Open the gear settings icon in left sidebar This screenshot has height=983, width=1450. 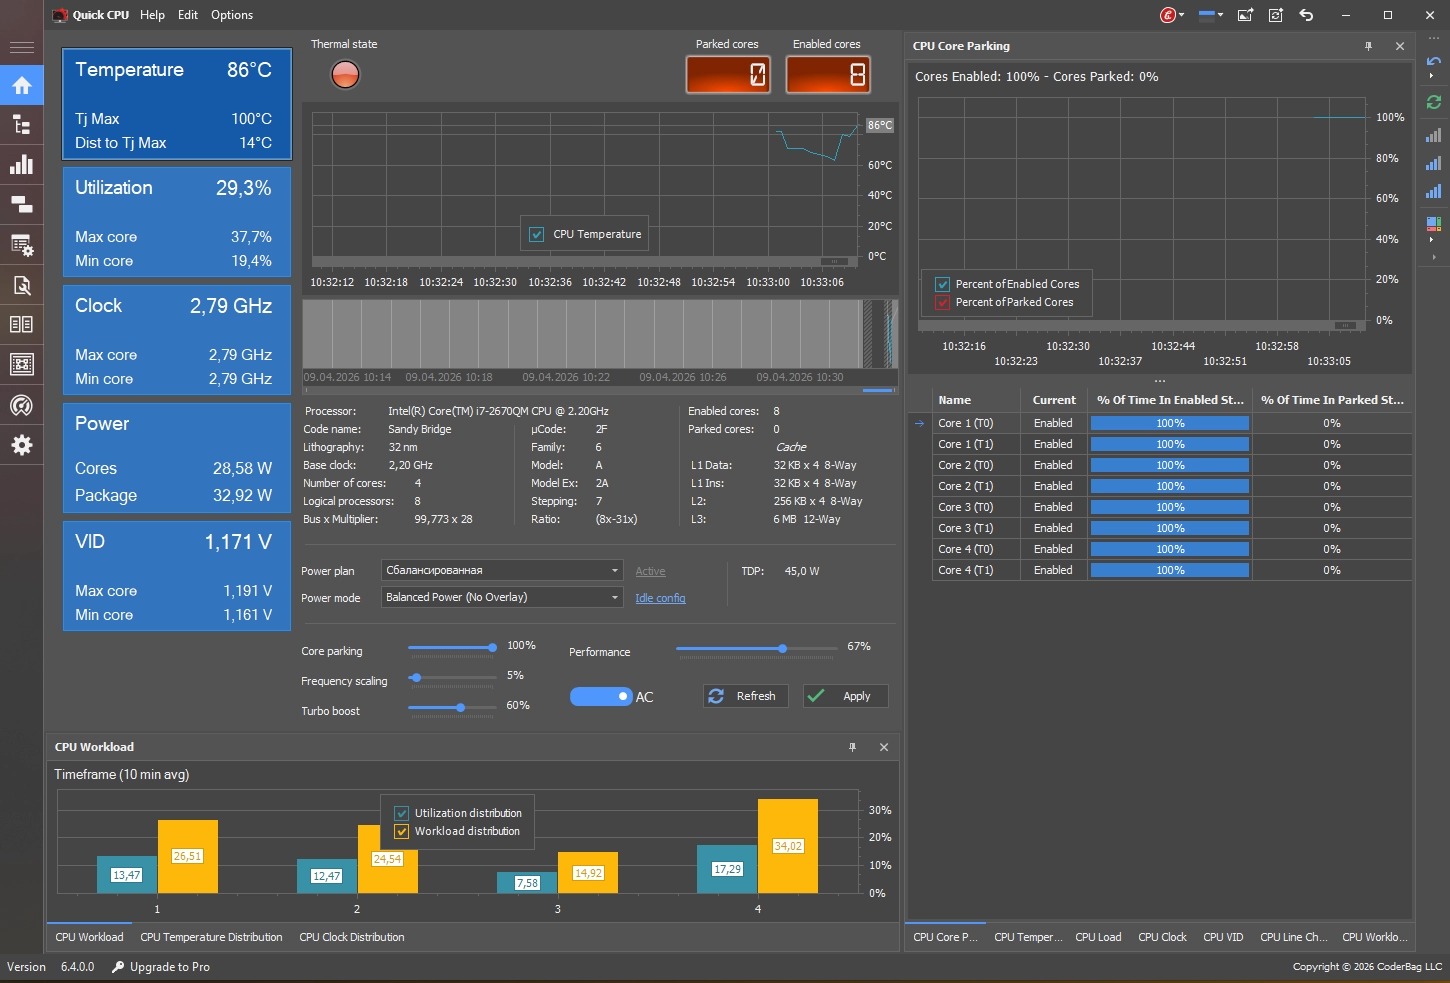pyautogui.click(x=21, y=445)
